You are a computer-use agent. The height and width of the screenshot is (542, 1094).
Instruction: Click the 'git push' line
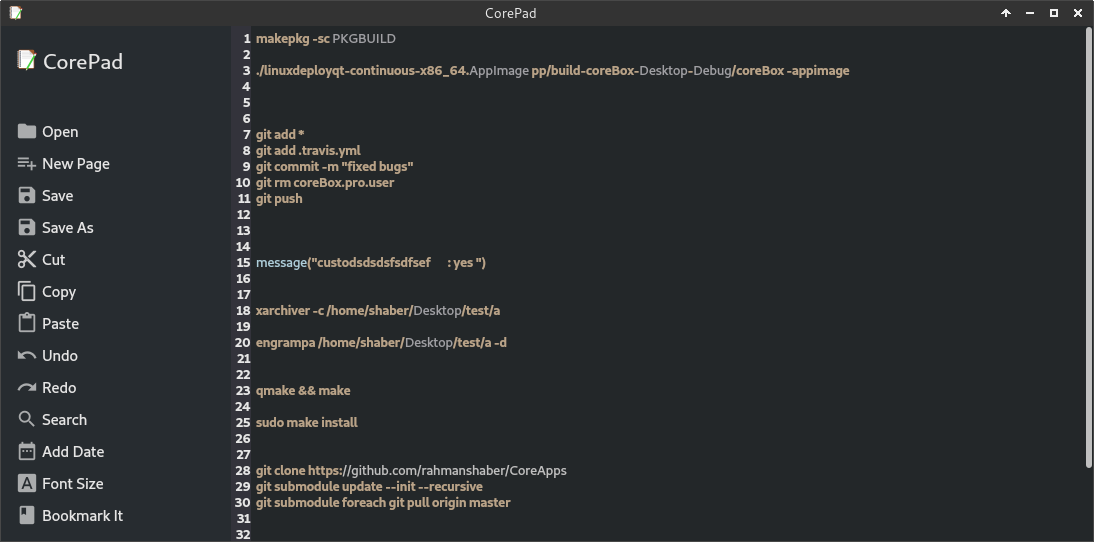pos(279,198)
